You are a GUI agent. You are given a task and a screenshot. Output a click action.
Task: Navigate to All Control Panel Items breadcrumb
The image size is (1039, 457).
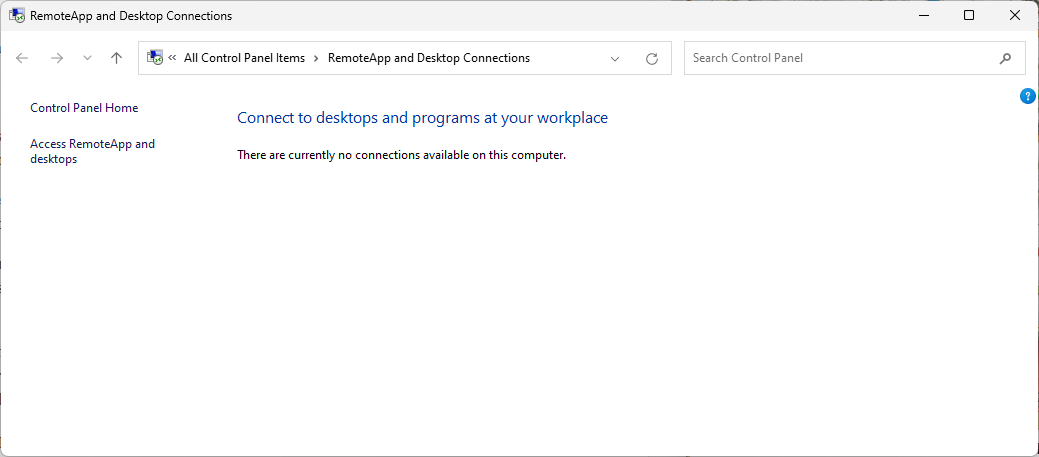point(244,58)
